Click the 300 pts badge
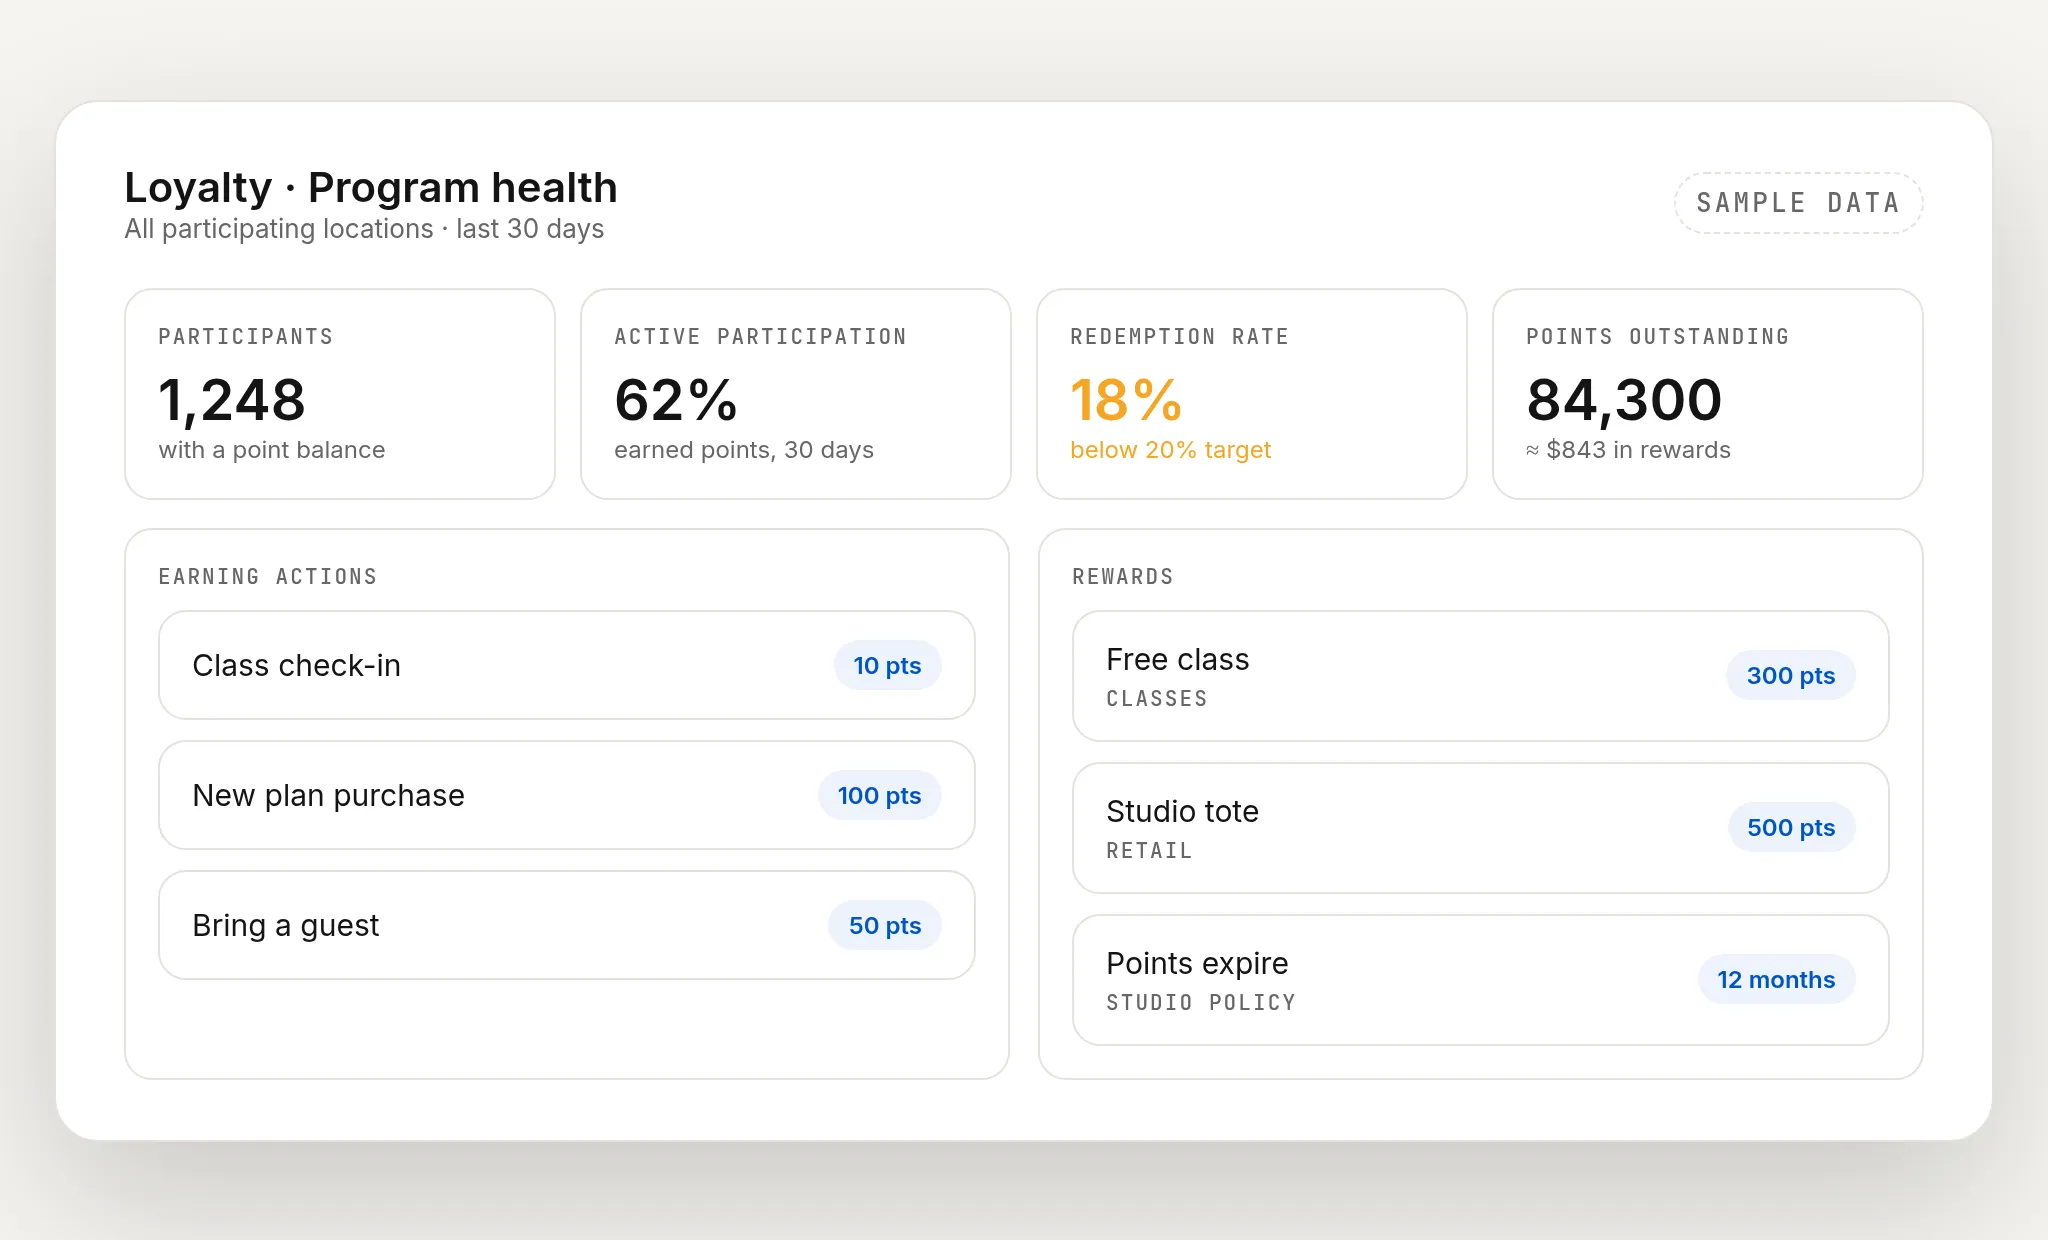Viewport: 2048px width, 1240px height. (x=1791, y=676)
